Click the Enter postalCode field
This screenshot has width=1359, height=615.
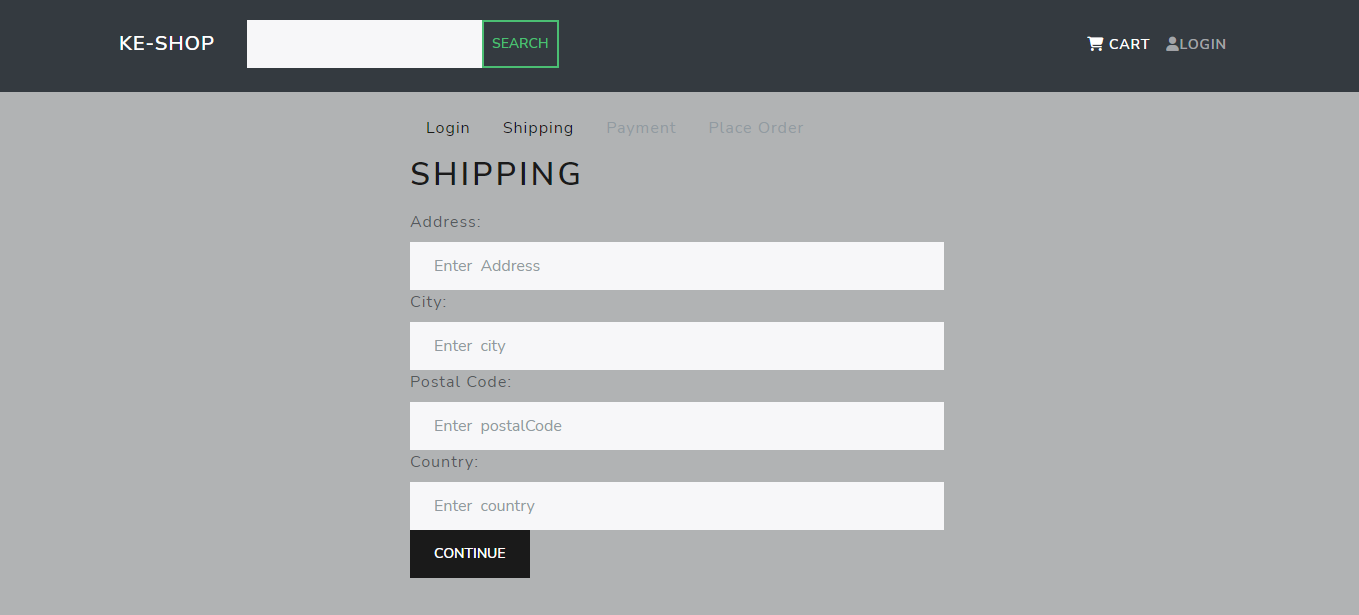pos(676,425)
